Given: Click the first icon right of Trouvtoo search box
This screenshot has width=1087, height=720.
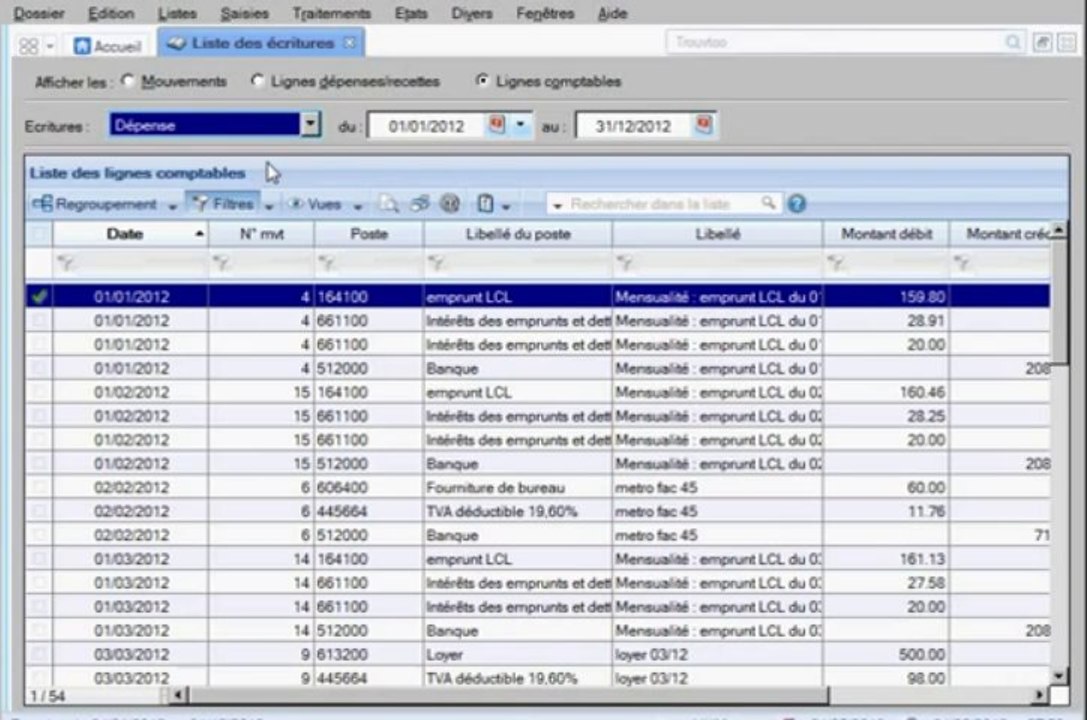Looking at the screenshot, I should click(1042, 43).
